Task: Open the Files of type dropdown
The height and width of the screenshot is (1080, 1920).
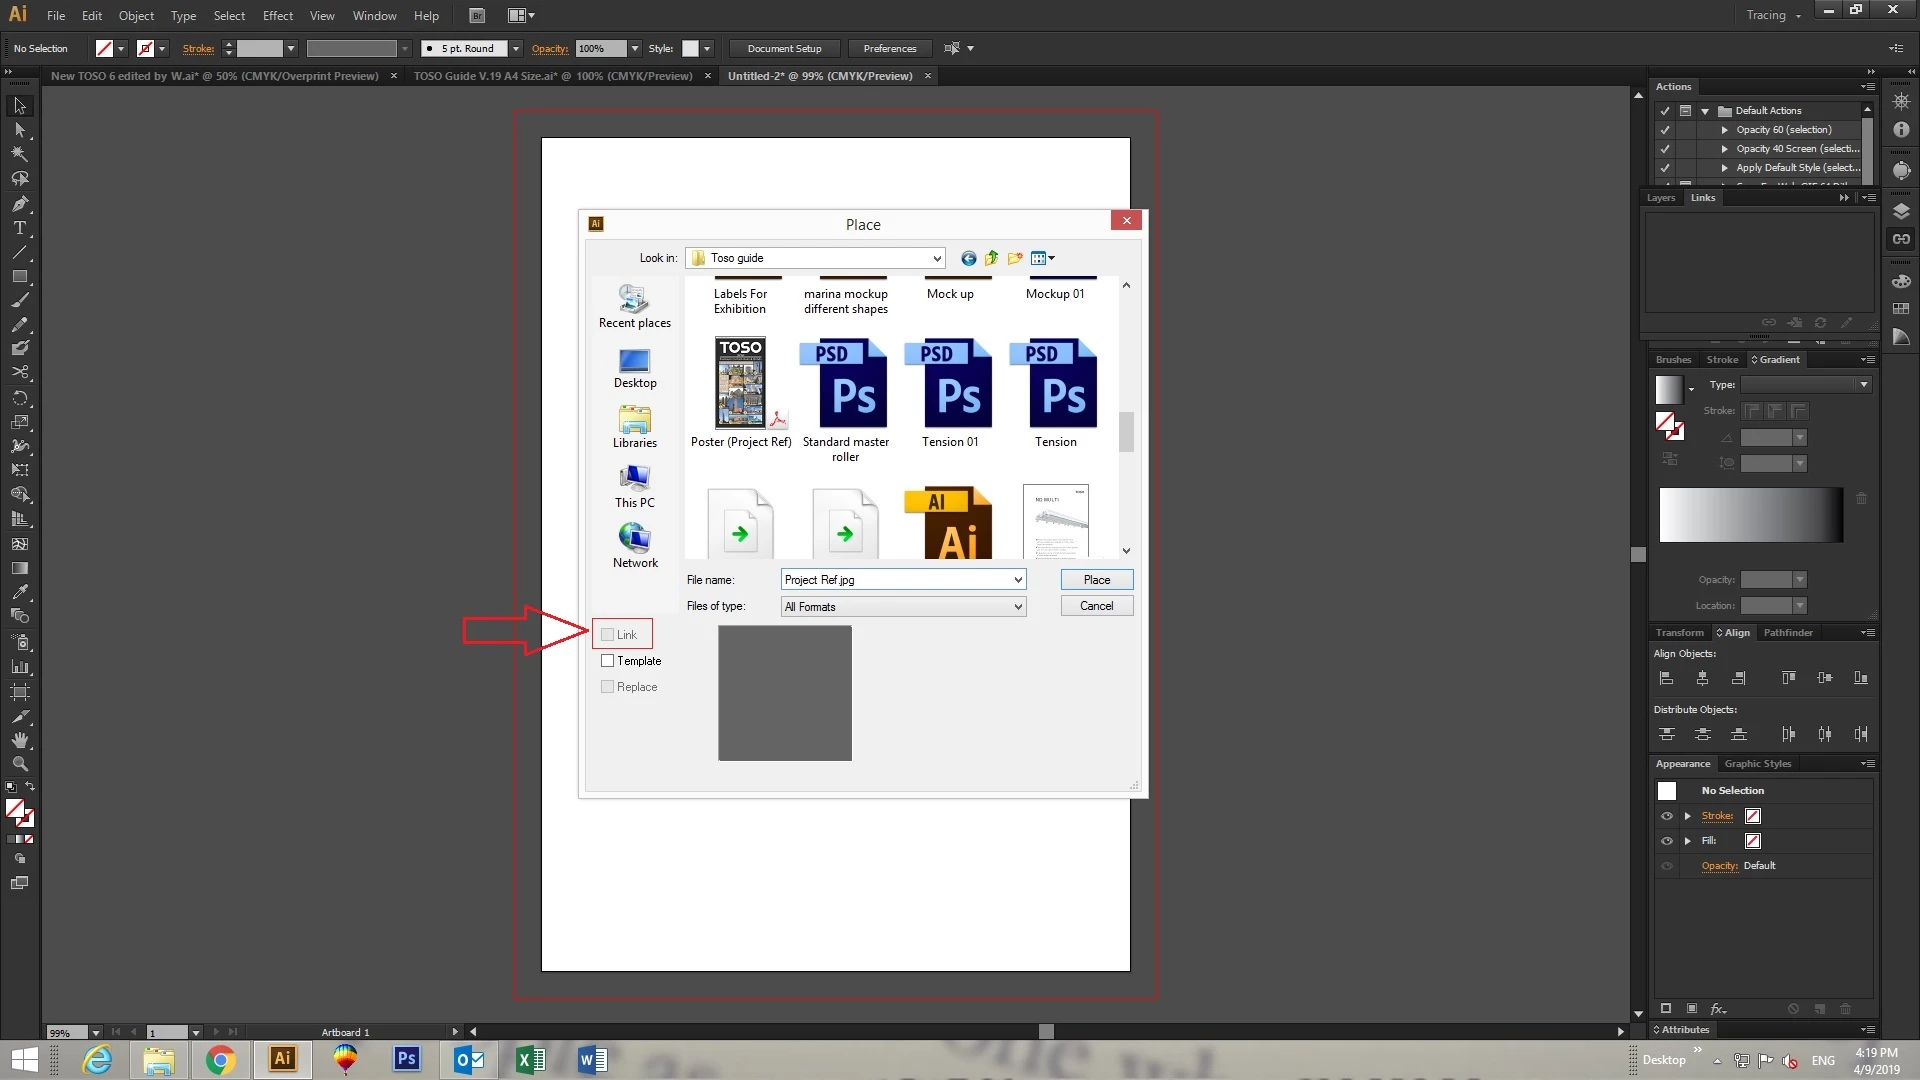Action: click(1017, 607)
